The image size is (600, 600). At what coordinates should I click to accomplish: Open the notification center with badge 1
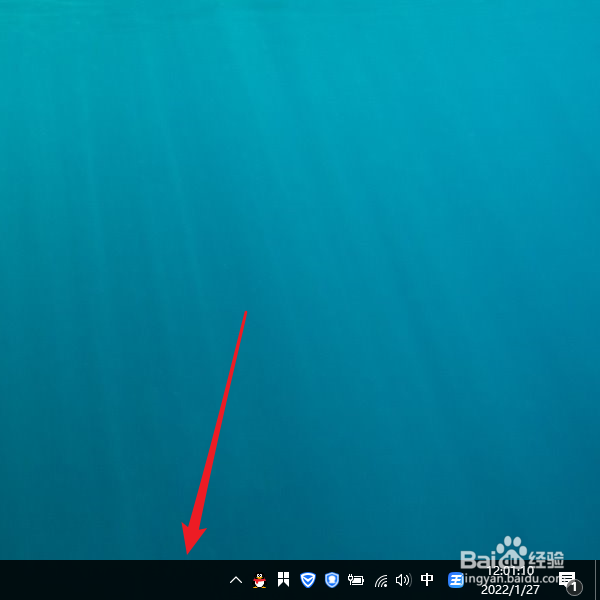tap(569, 581)
